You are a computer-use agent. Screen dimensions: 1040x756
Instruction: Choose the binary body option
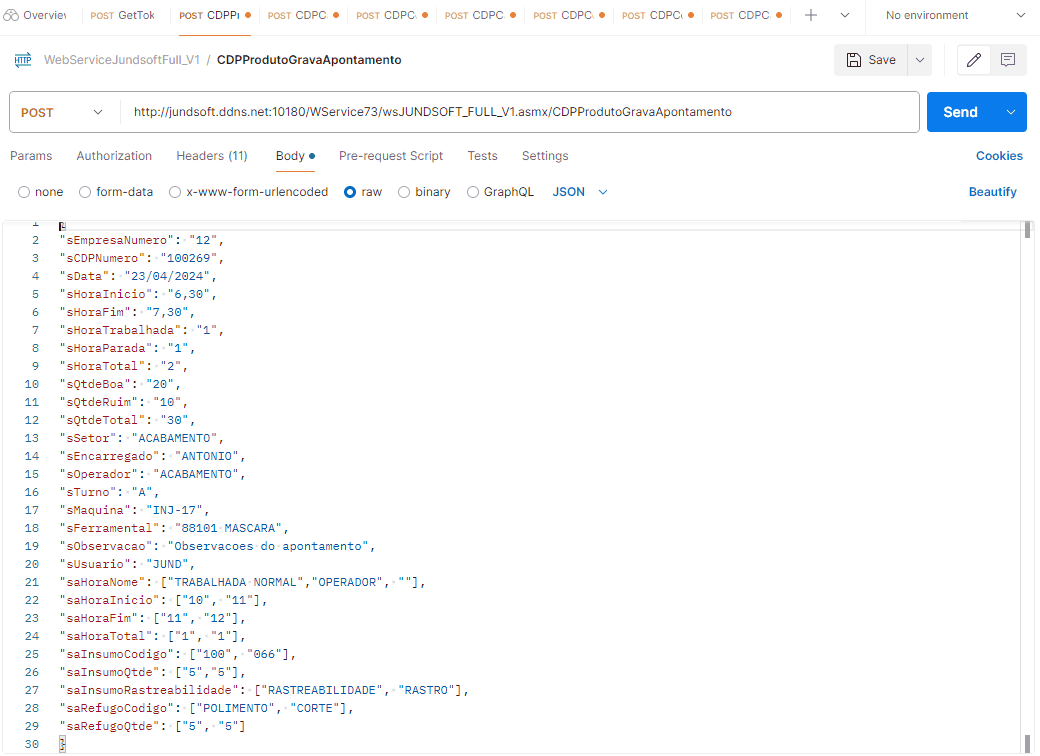coord(404,192)
